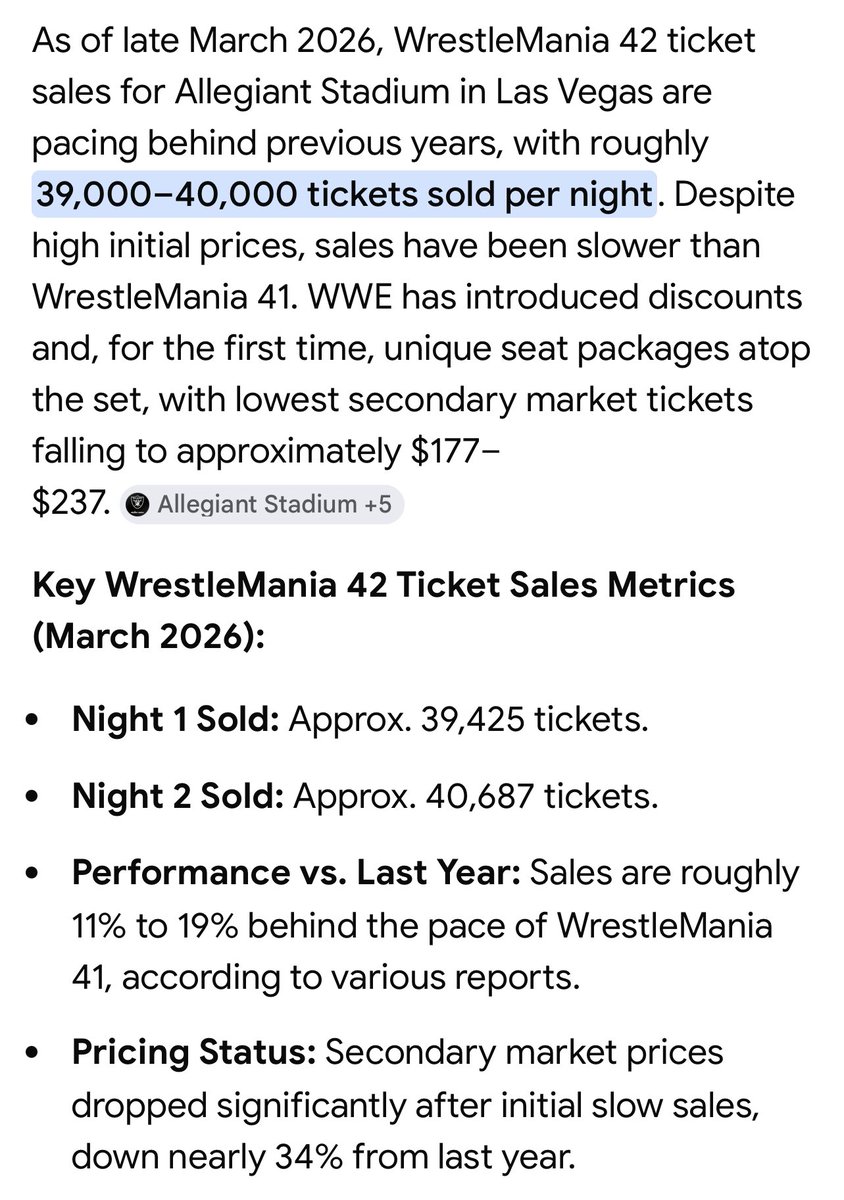Click the "Key WrestleMania 42 Ticket Sales Metrics" heading
This screenshot has width=844, height=1200.
point(384,584)
